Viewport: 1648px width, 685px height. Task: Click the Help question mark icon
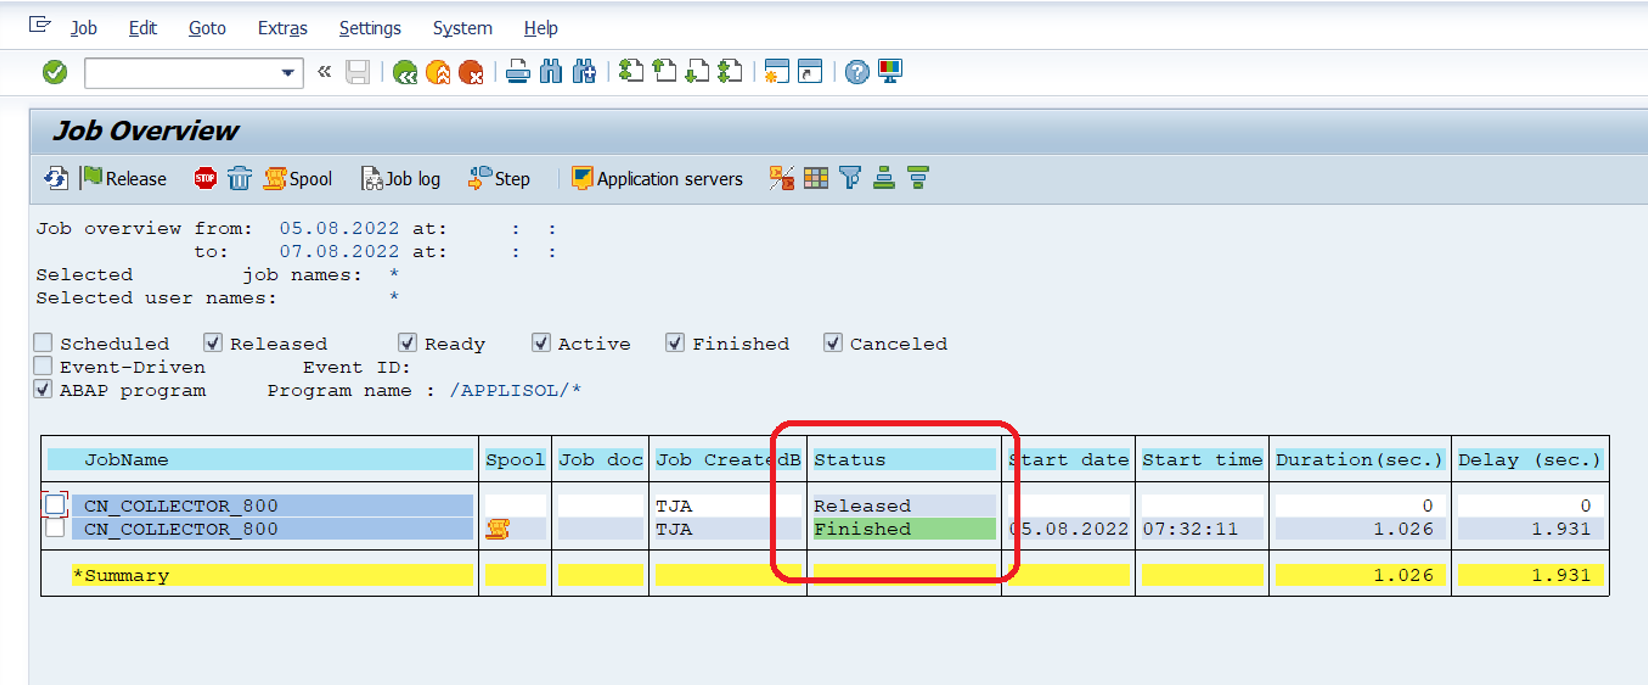pyautogui.click(x=857, y=72)
